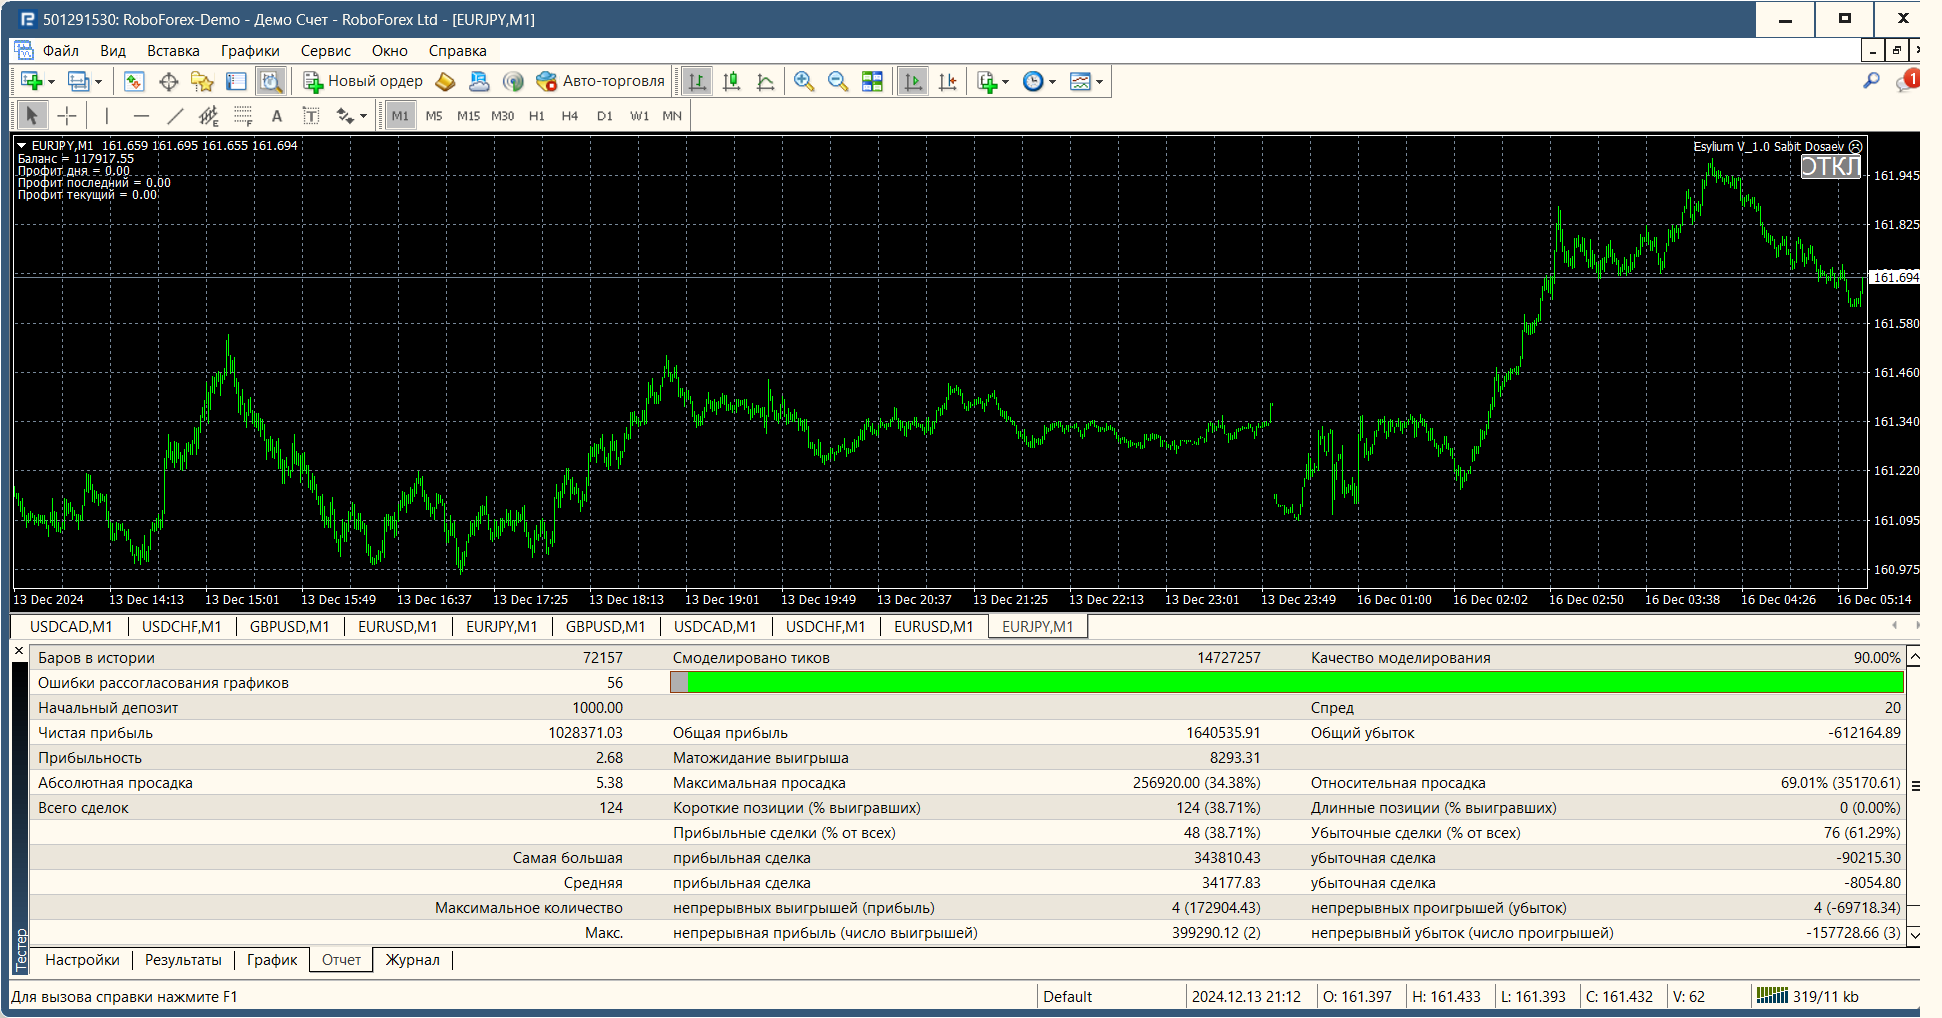
Task: Open the Графики menu
Action: click(x=250, y=51)
